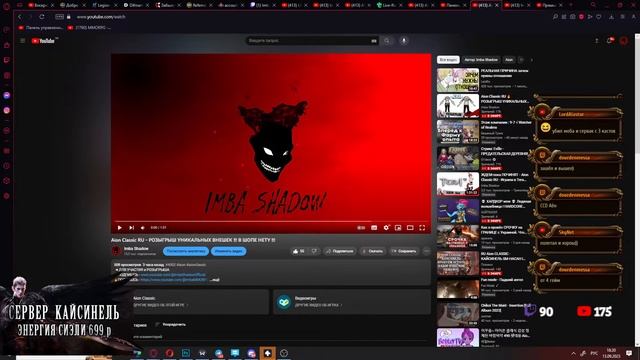640x360 pixels.
Task: Open more actions menu under video
Action: [427, 251]
